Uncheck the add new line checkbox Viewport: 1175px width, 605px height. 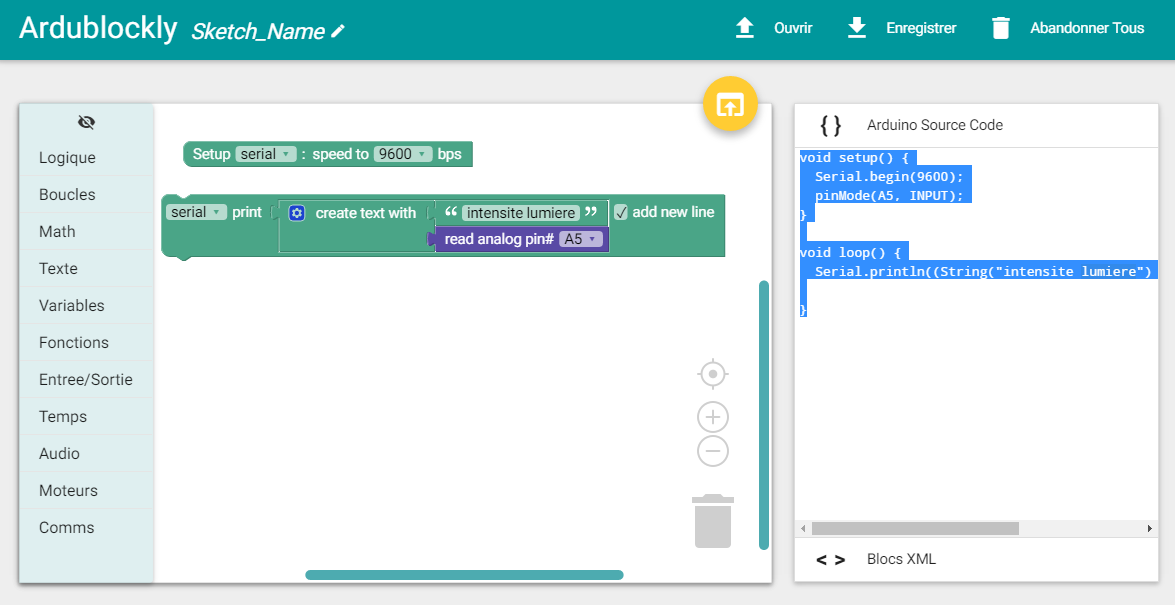point(621,212)
